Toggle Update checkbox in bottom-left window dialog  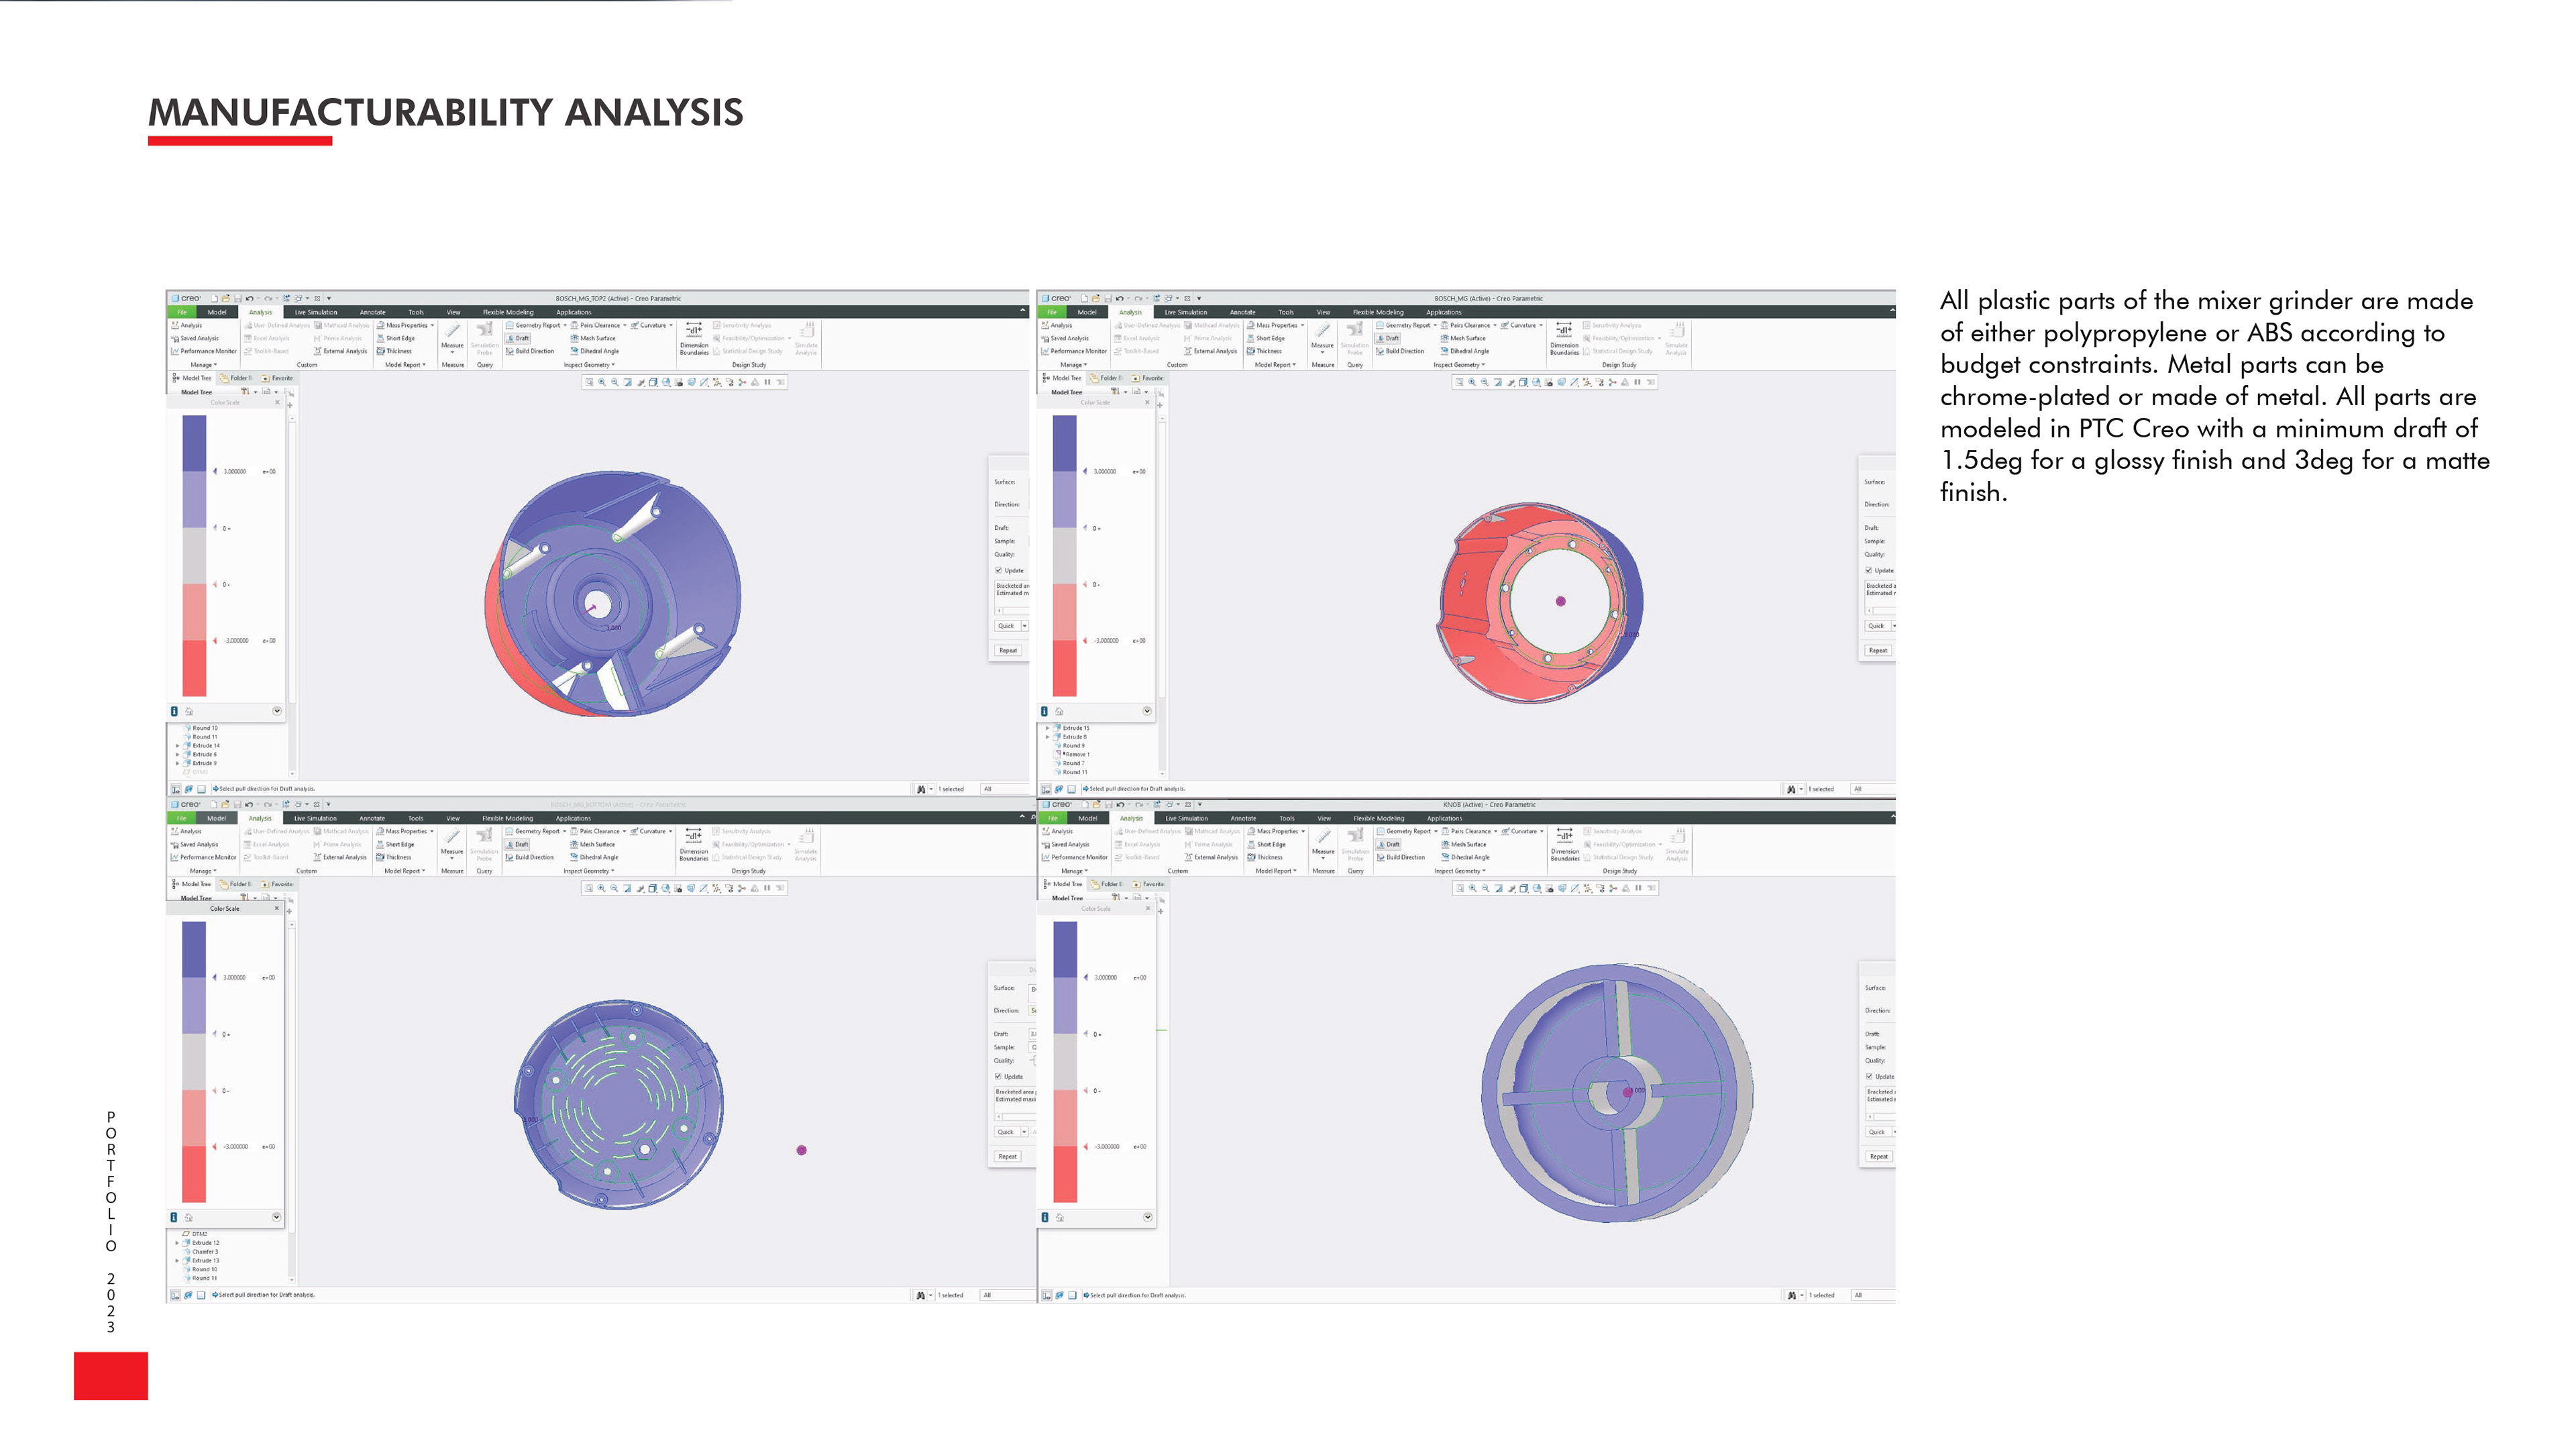(x=998, y=1076)
